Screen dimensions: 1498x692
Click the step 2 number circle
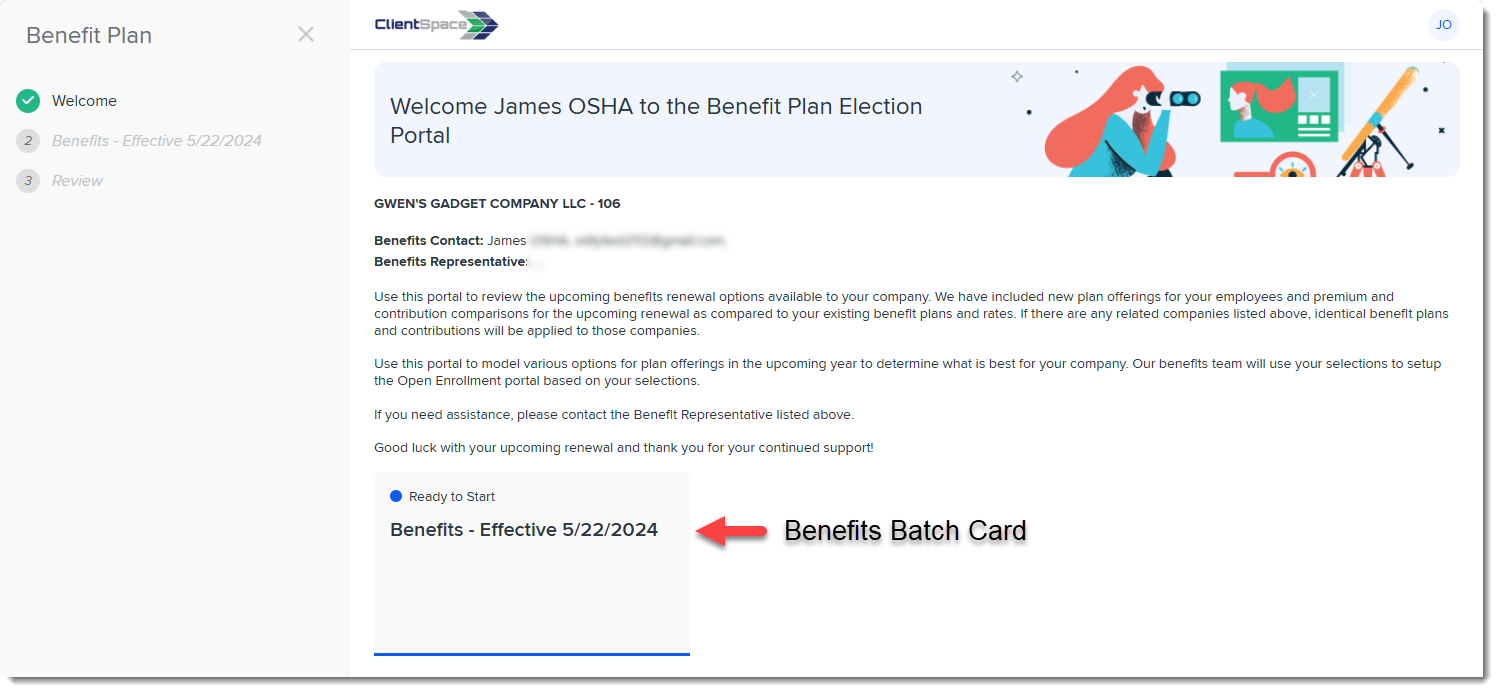[x=28, y=141]
